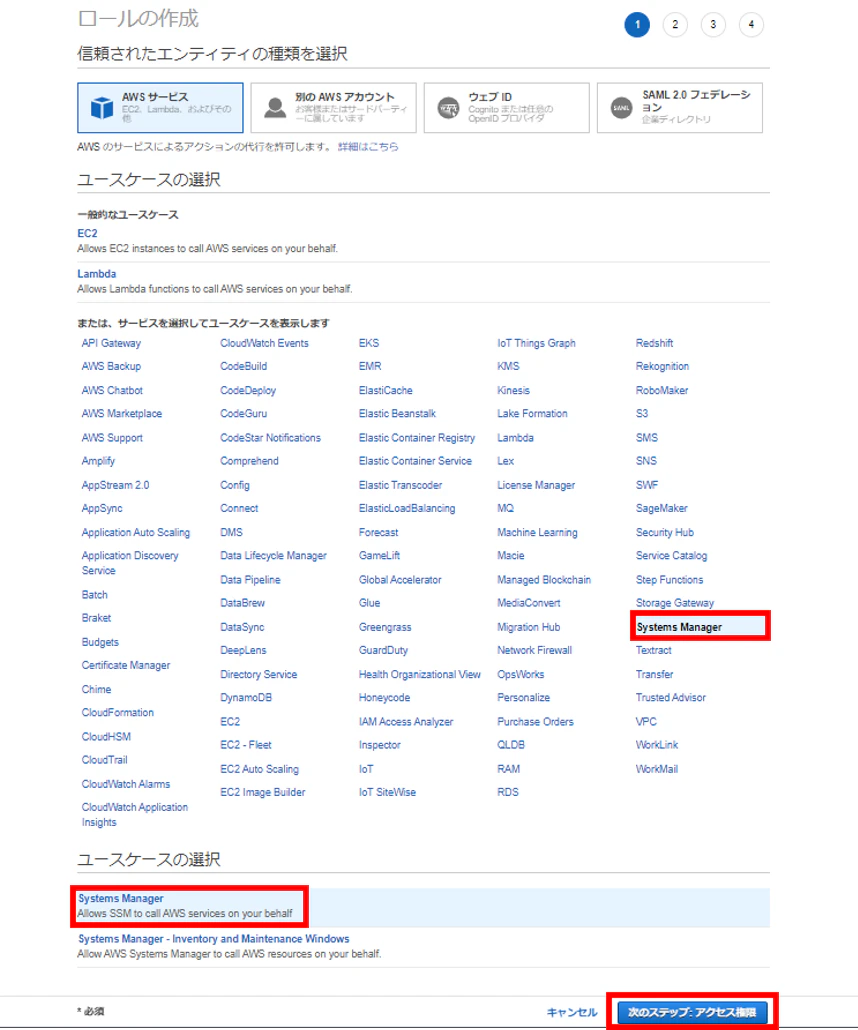
Task: Select SageMaker service
Action: (x=662, y=508)
